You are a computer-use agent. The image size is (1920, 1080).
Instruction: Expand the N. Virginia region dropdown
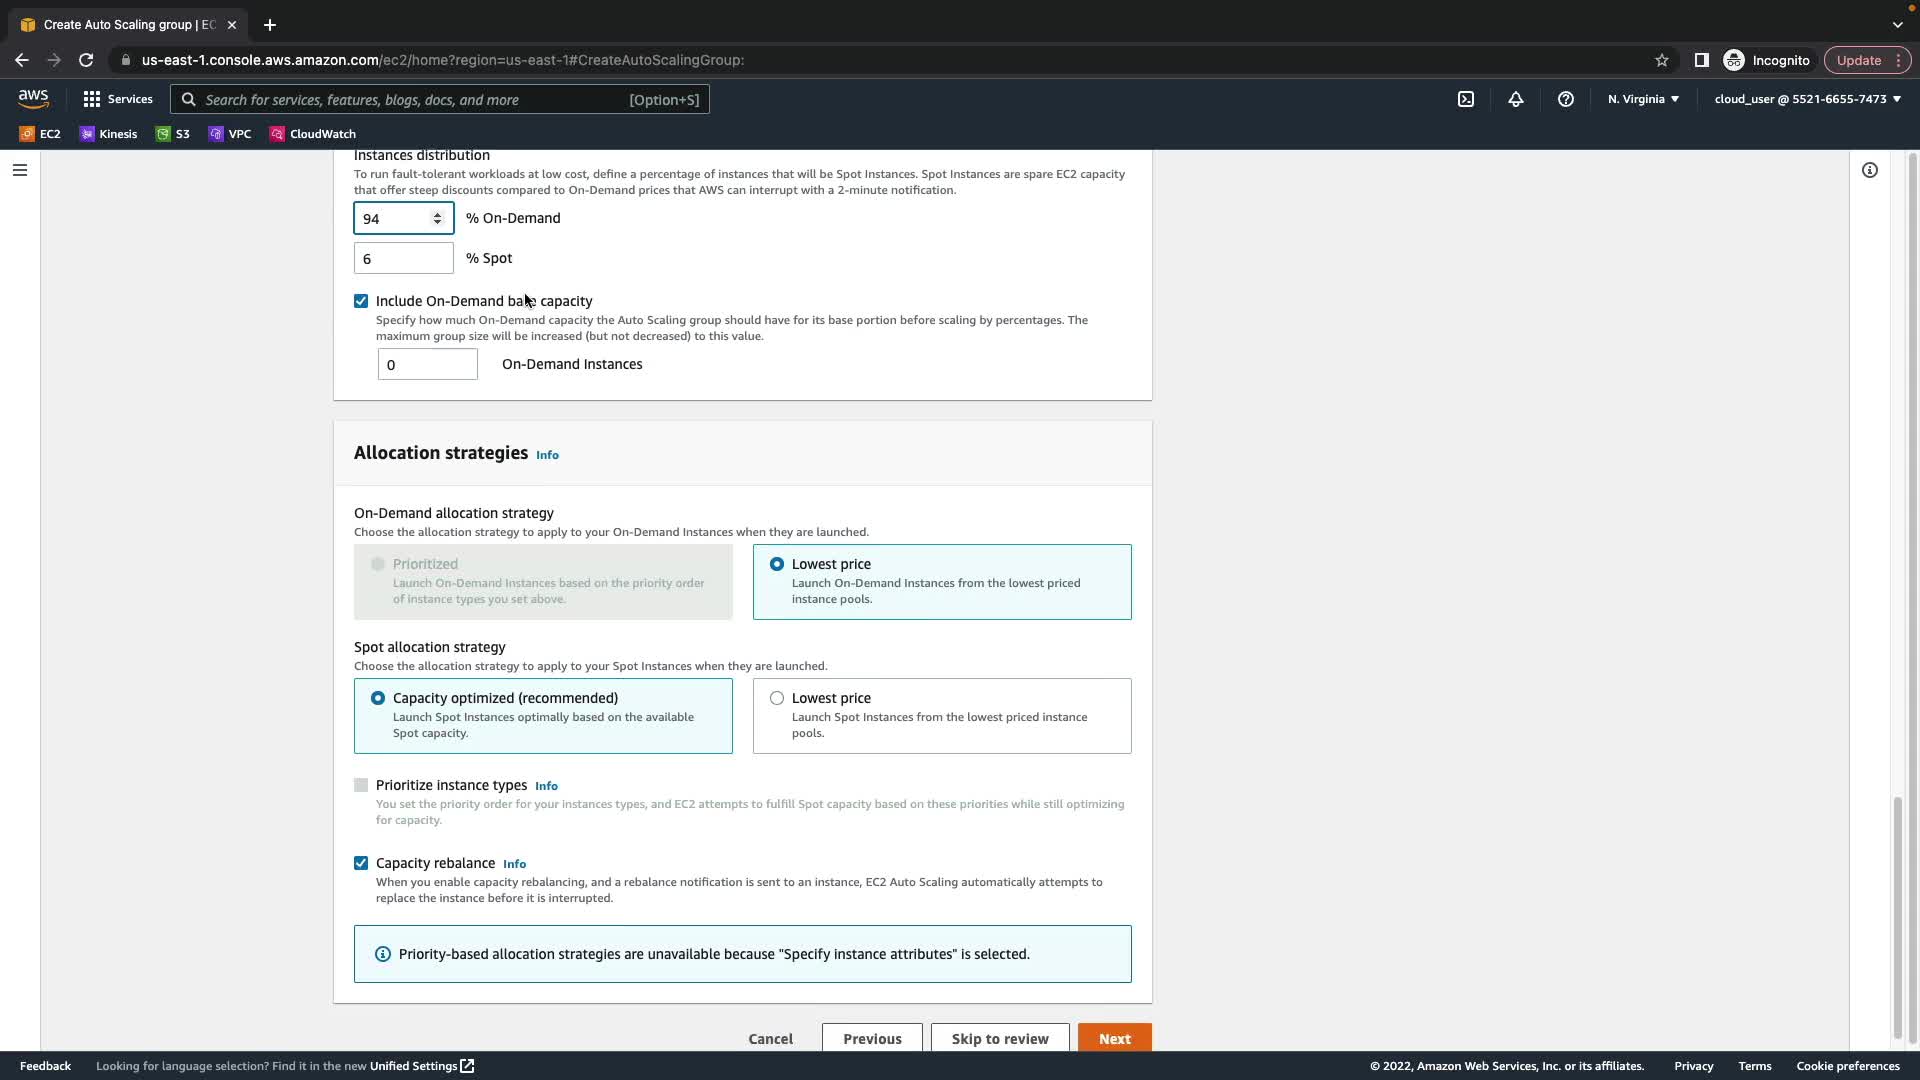[1643, 99]
